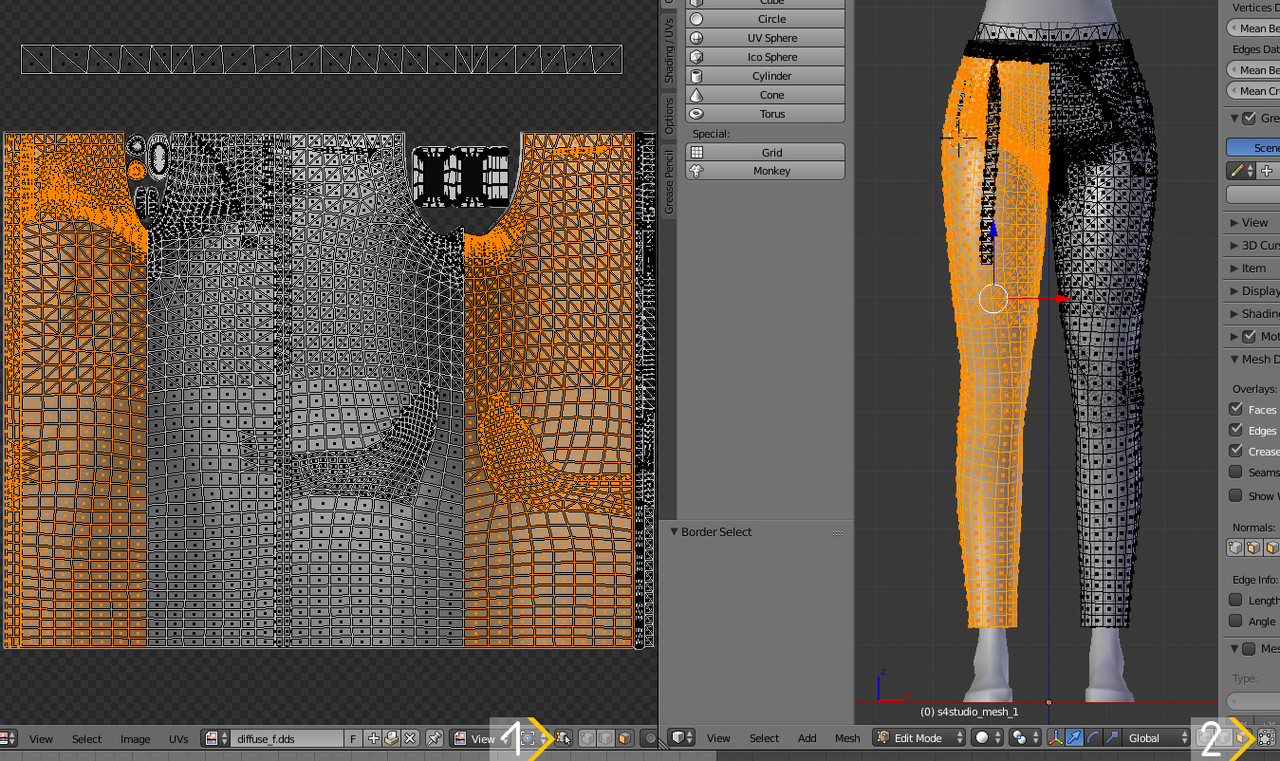Switch to Options tool shelf tab
Screen dimensions: 1280x761
669,115
